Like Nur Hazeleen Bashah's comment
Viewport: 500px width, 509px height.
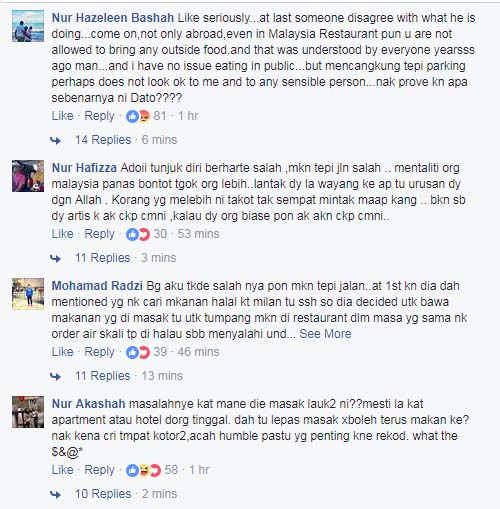[62, 116]
